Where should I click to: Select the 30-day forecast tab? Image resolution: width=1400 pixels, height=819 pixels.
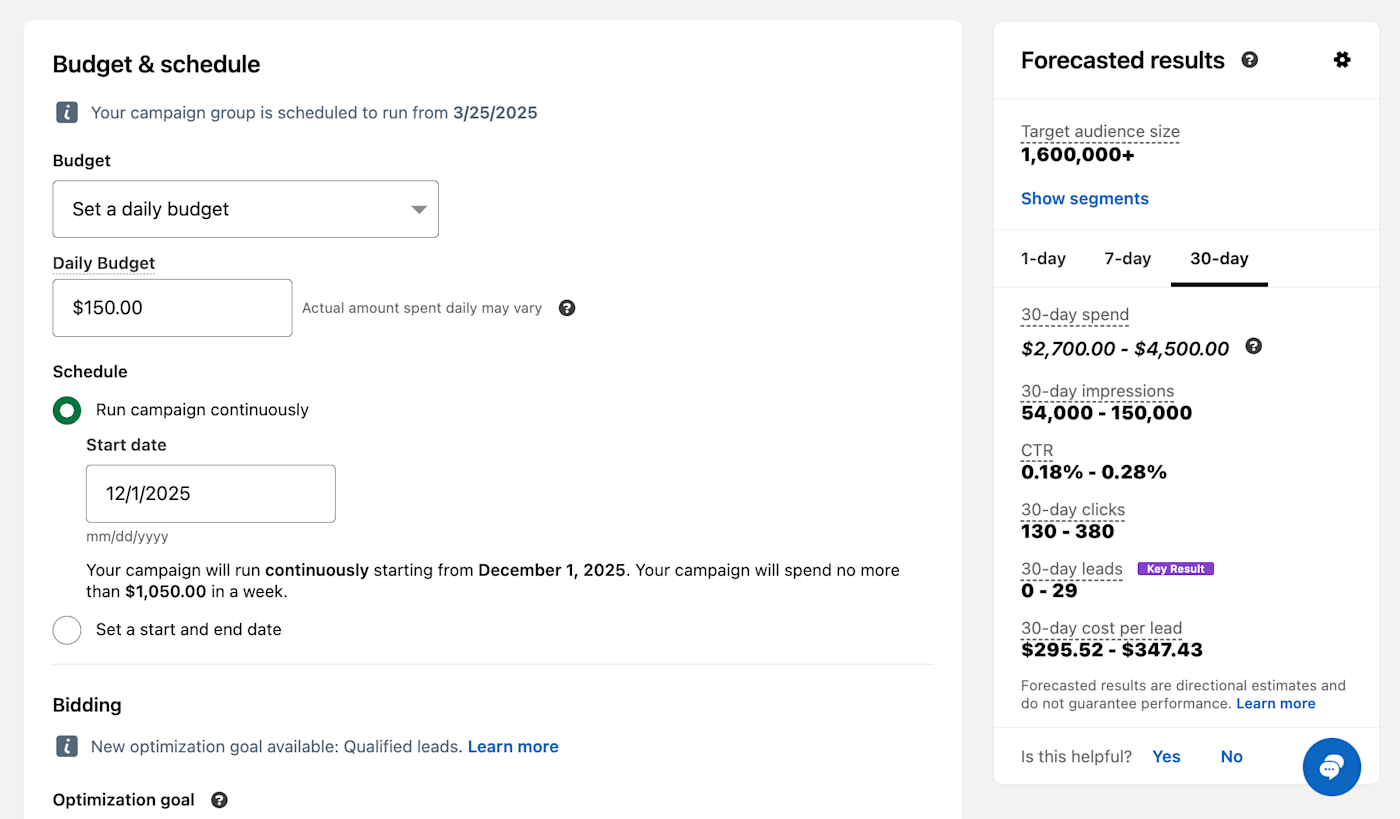click(x=1219, y=259)
